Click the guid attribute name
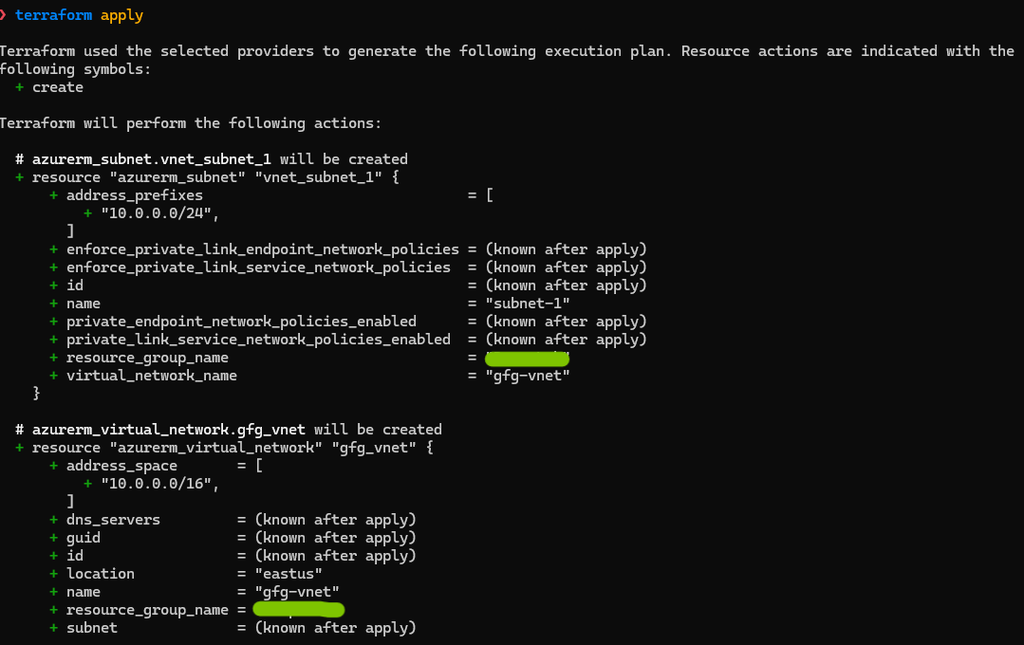1024x645 pixels. [x=83, y=538]
